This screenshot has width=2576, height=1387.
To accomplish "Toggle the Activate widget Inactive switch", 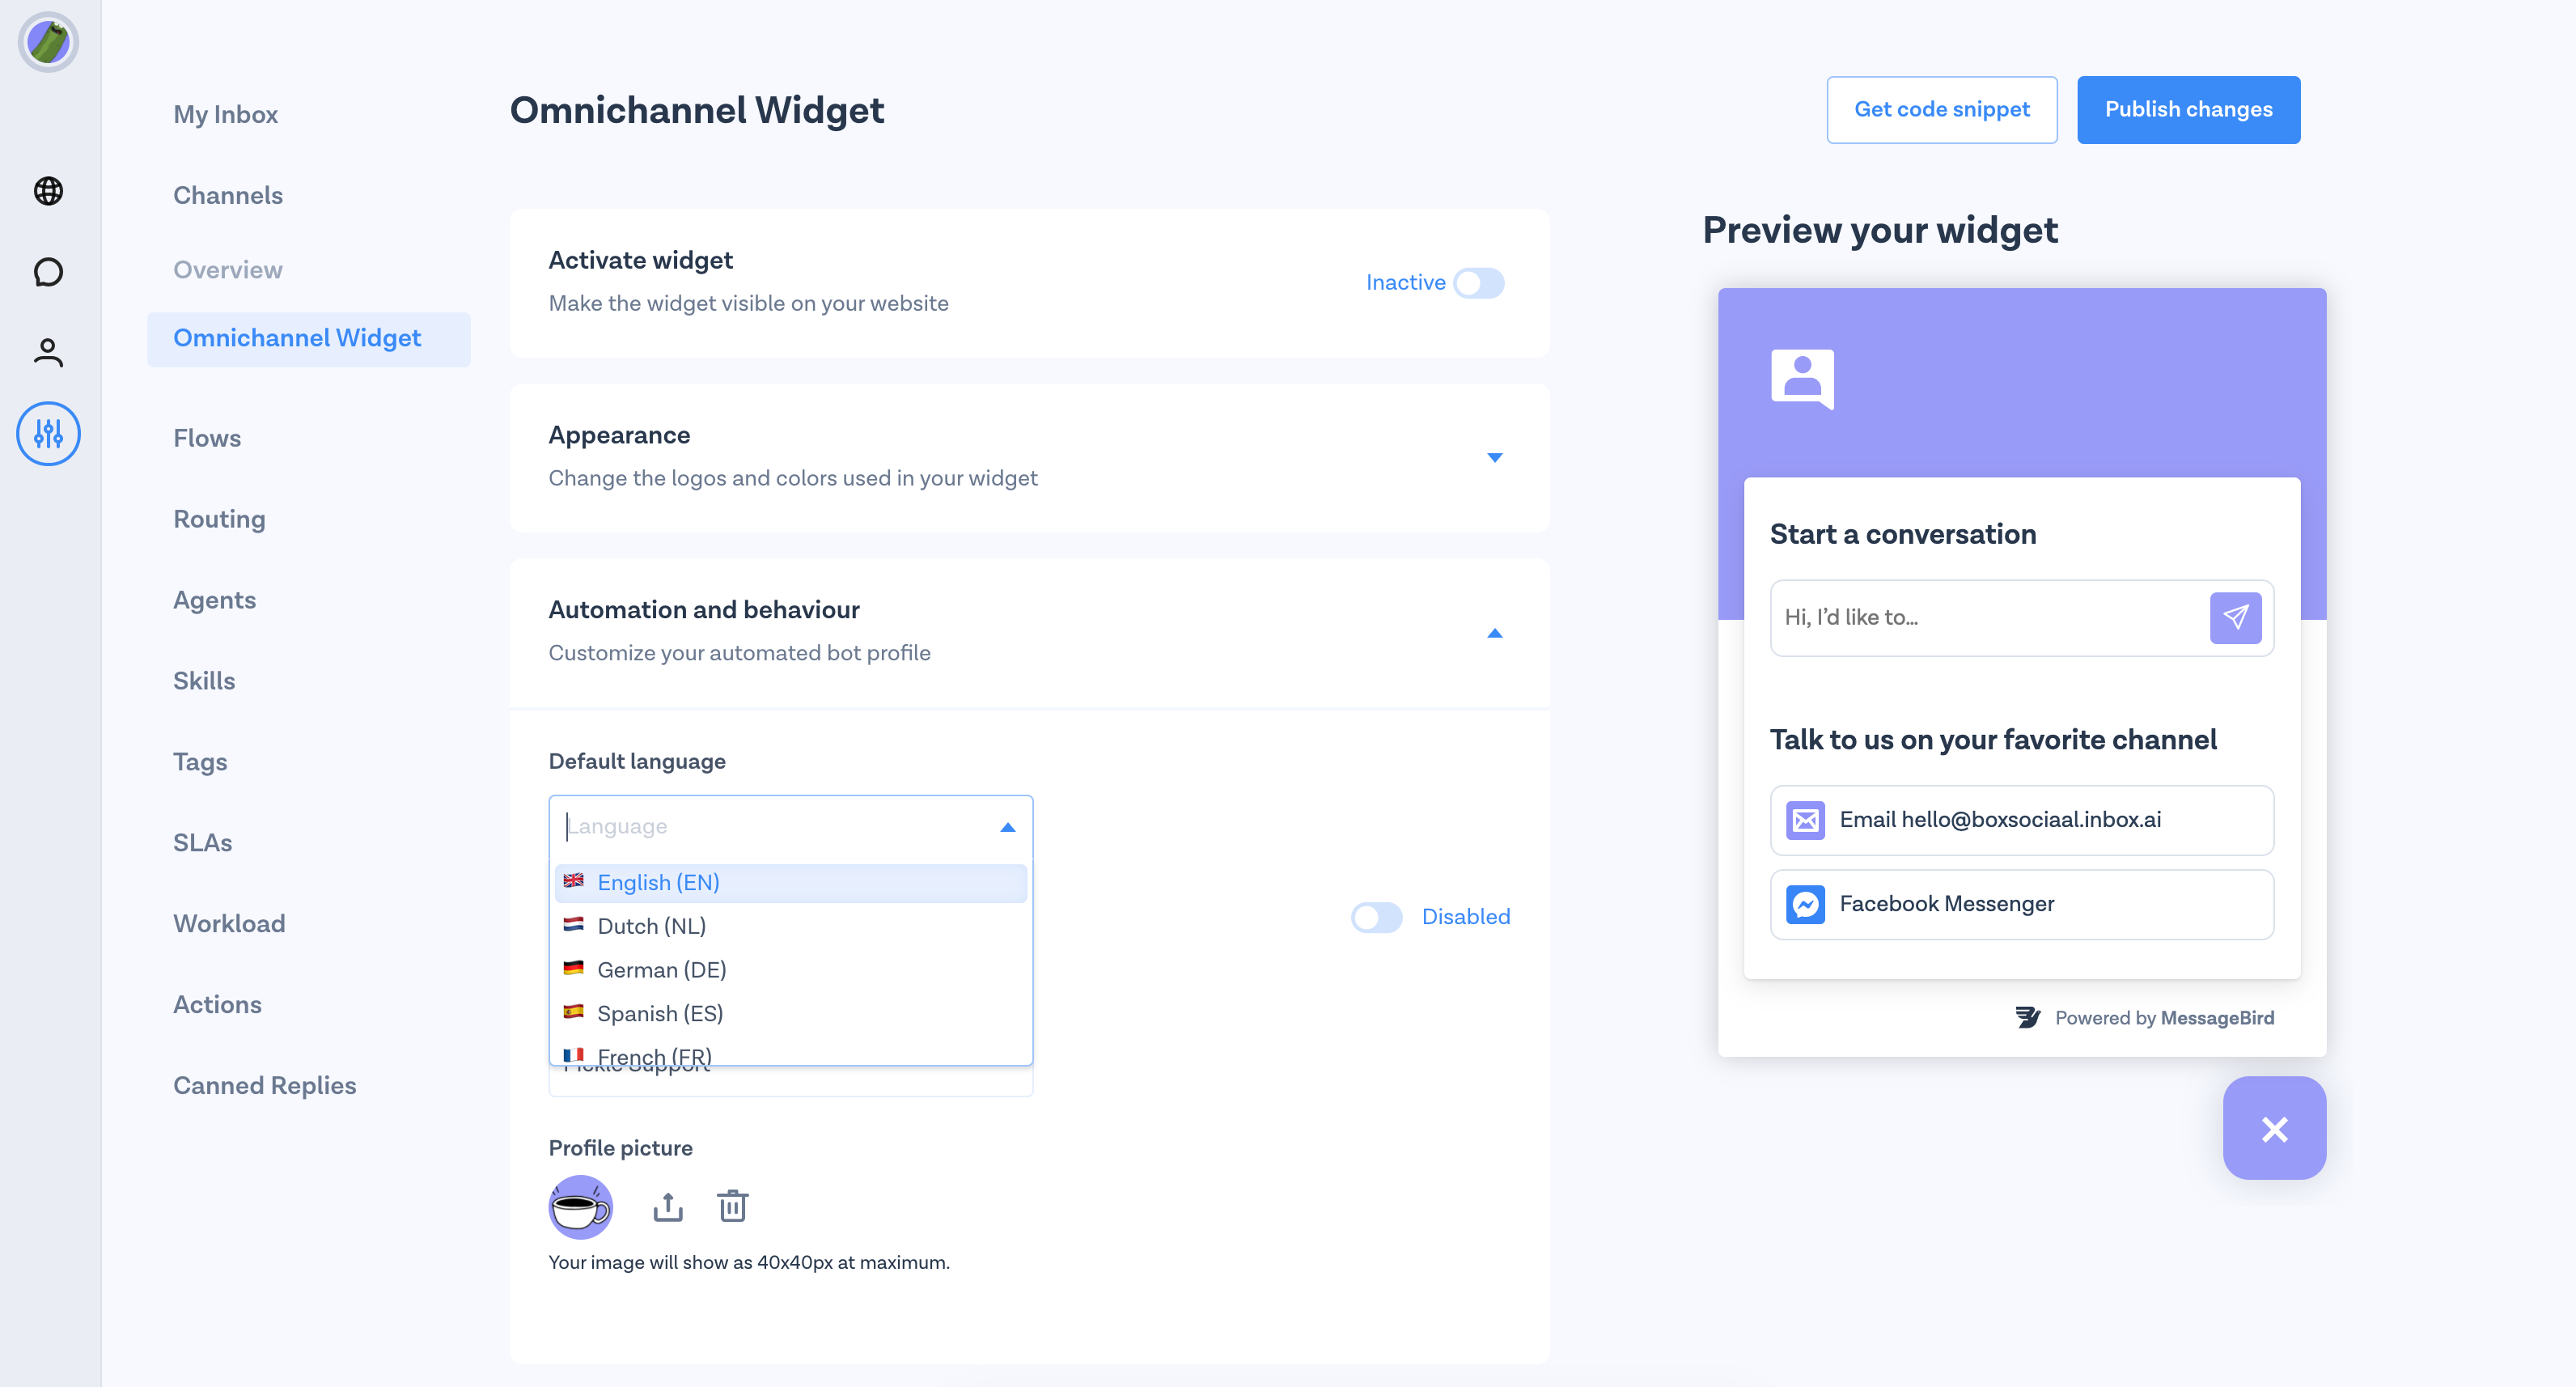I will pos(1478,283).
